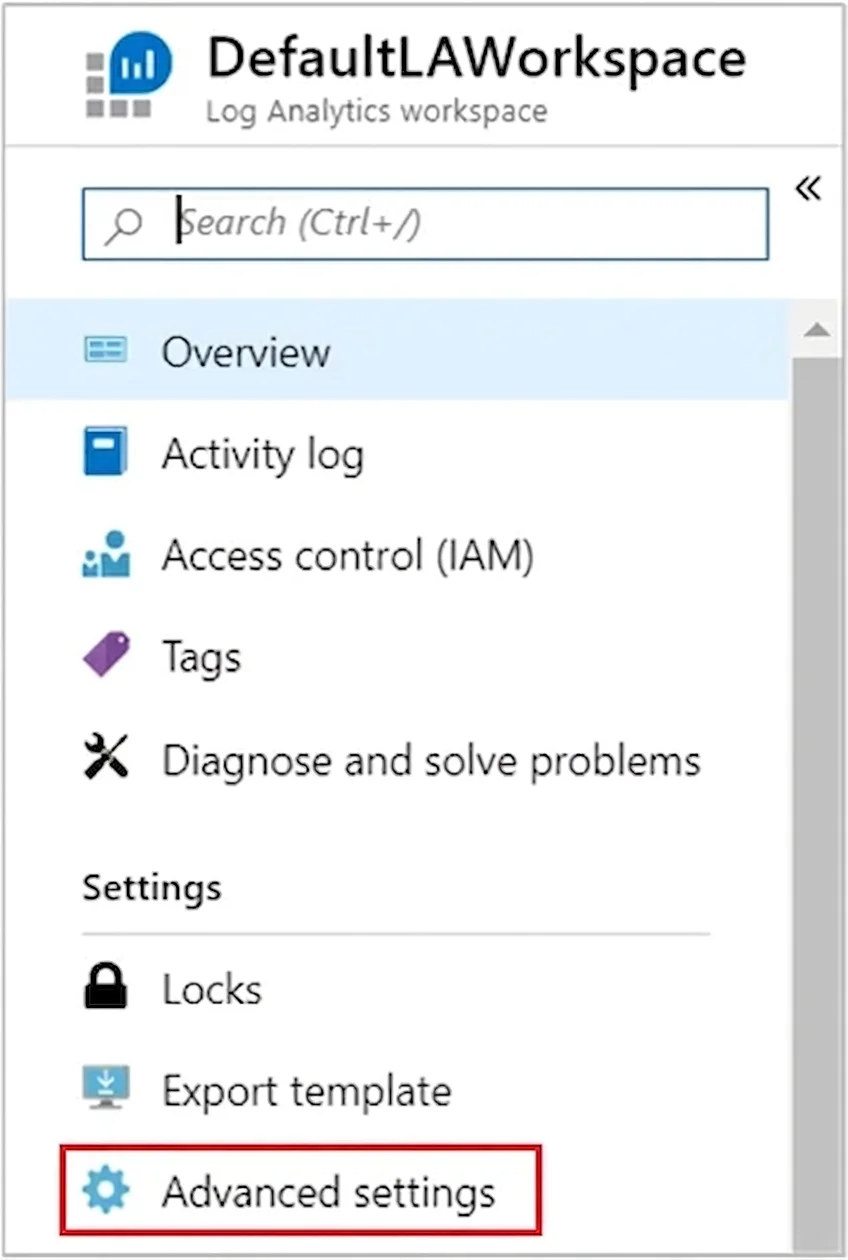The height and width of the screenshot is (1260, 848).
Task: Click the Access control people icon
Action: (105, 554)
